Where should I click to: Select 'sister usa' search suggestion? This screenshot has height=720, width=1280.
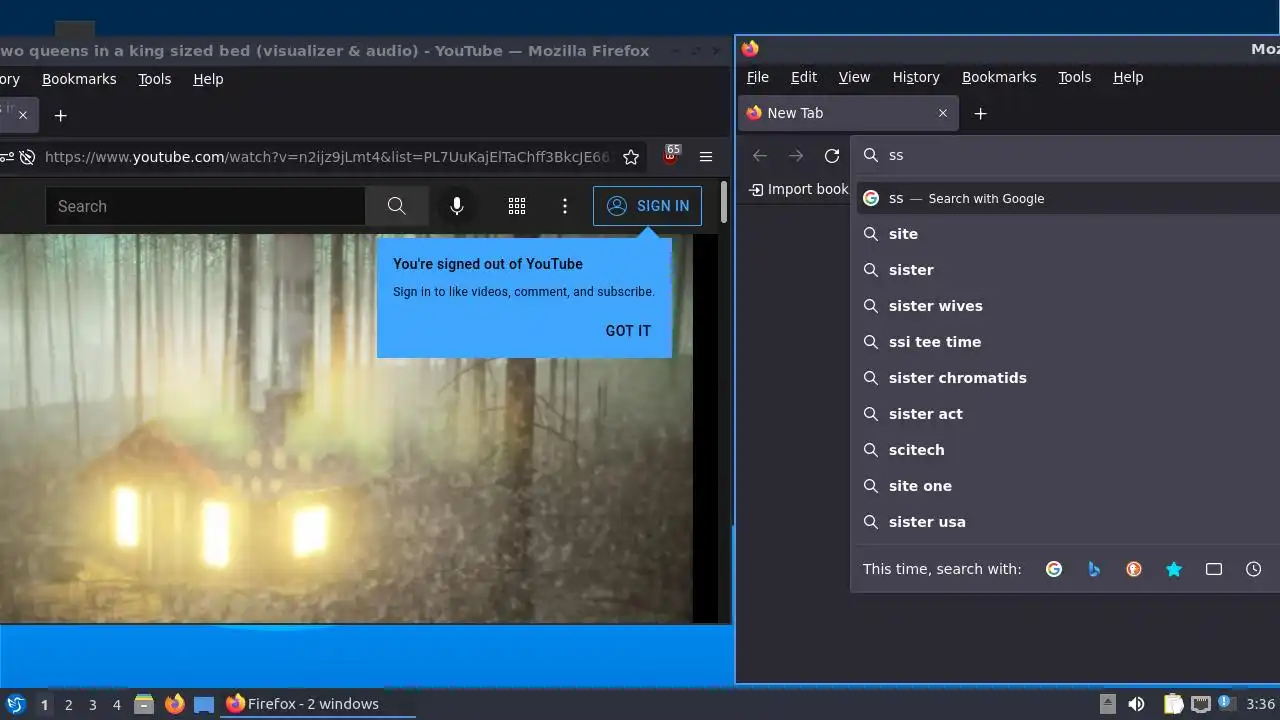coord(1068,522)
